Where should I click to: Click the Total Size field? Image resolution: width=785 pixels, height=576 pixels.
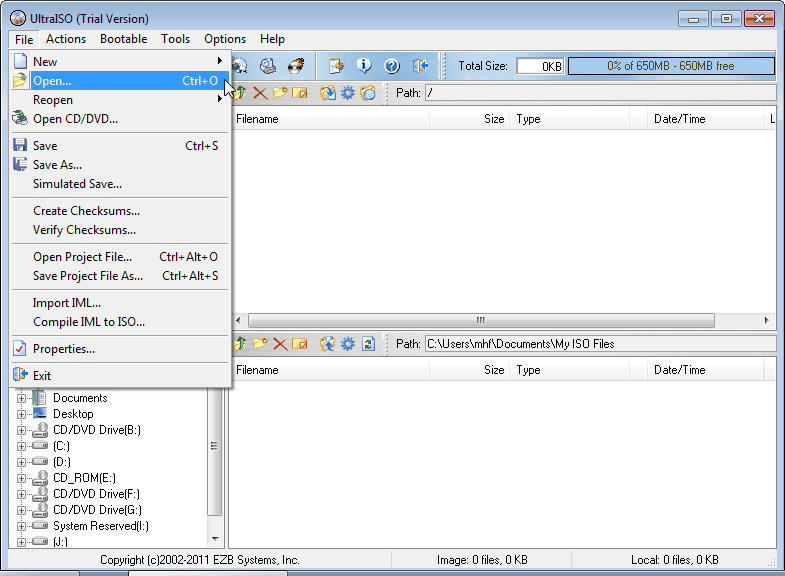pos(540,66)
